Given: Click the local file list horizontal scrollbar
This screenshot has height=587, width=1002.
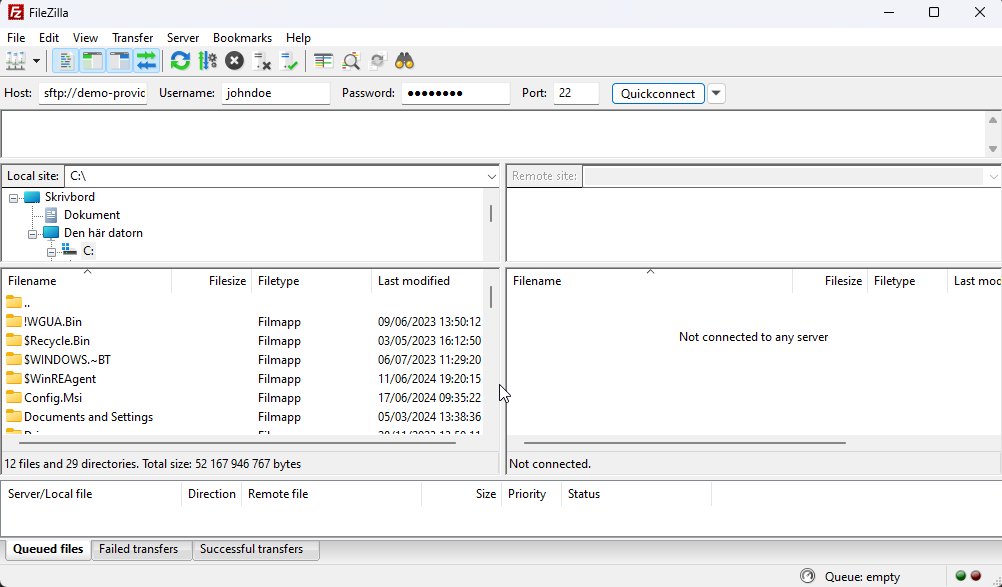Looking at the screenshot, I should click(x=230, y=442).
